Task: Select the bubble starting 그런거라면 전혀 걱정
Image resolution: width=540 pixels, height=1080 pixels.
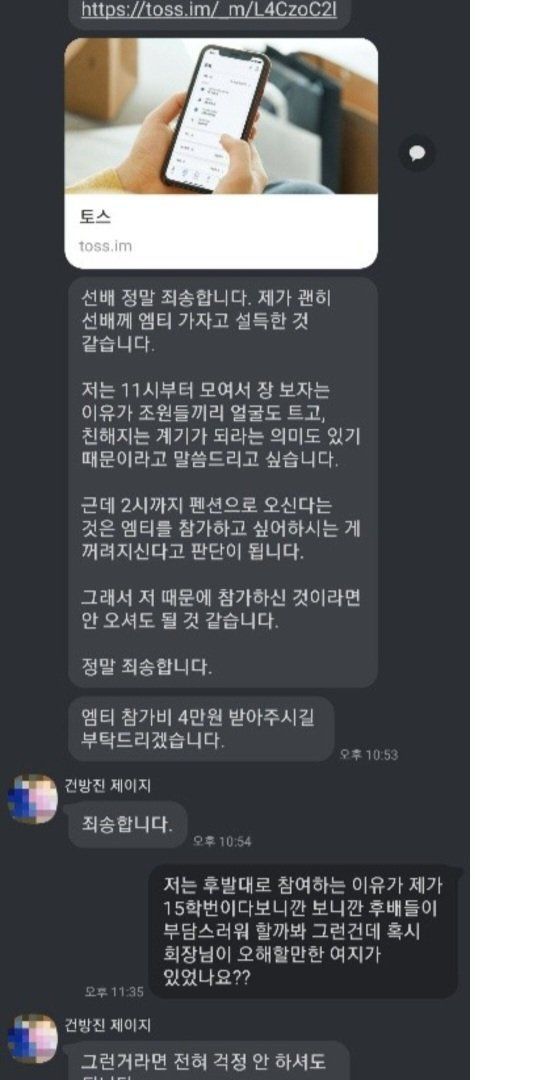Action: point(209,1063)
